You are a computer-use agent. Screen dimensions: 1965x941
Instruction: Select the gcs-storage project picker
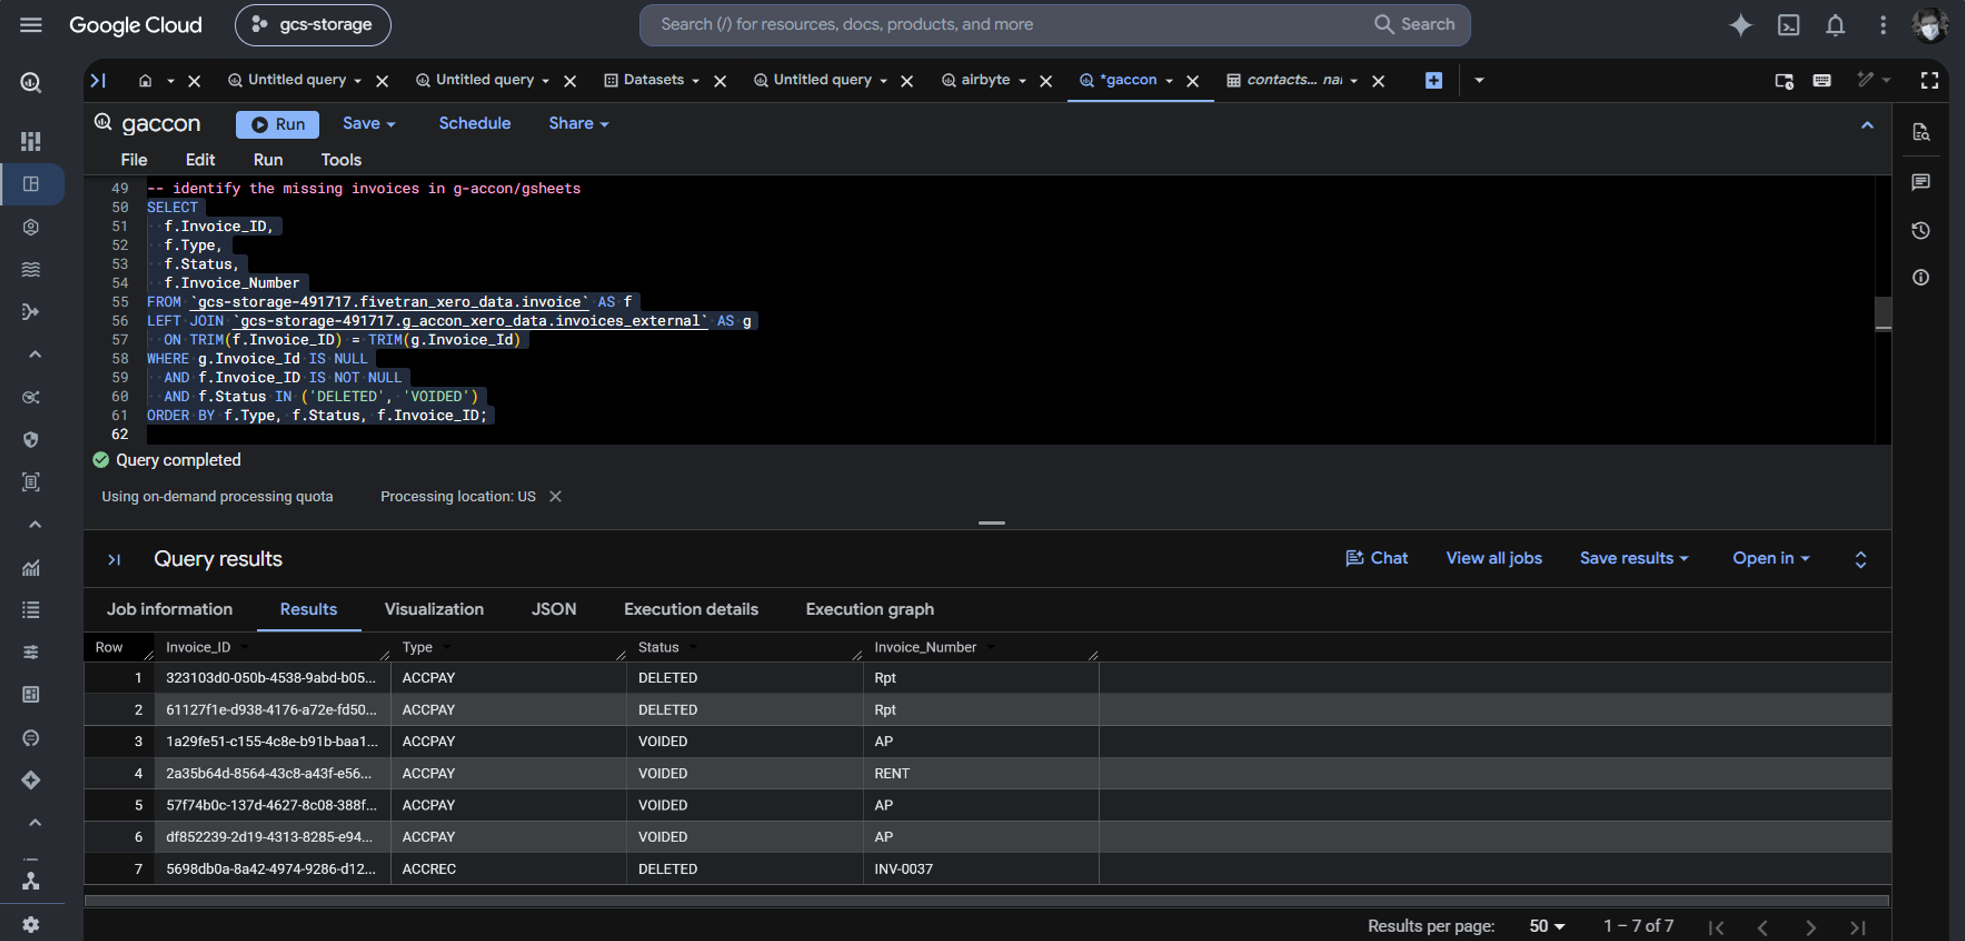pos(313,25)
